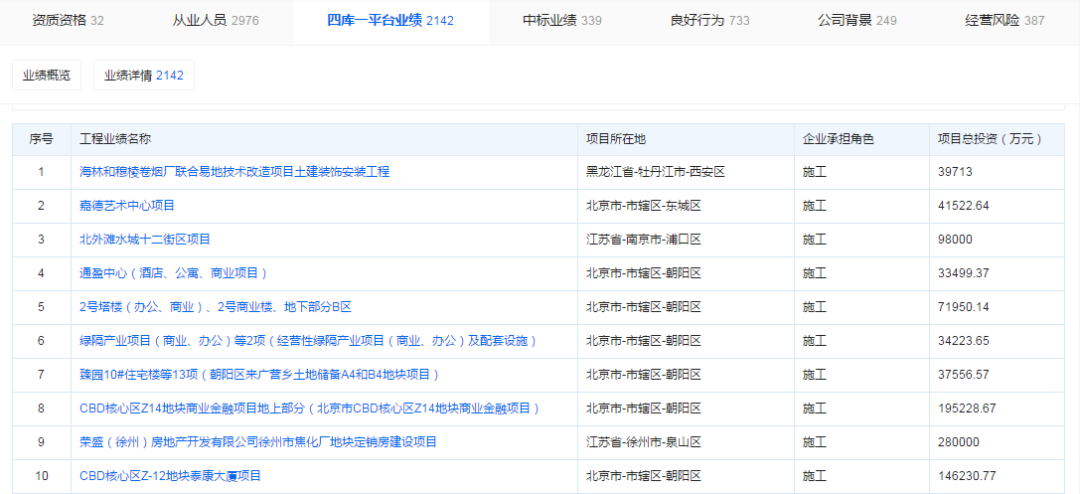
Task: Click the 序号 column header
Action: coord(41,139)
